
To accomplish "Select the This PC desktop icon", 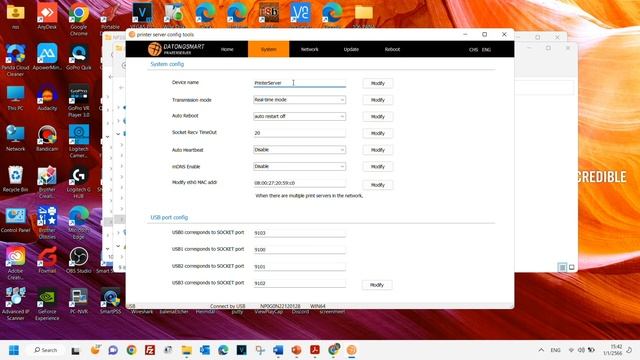I will point(16,98).
